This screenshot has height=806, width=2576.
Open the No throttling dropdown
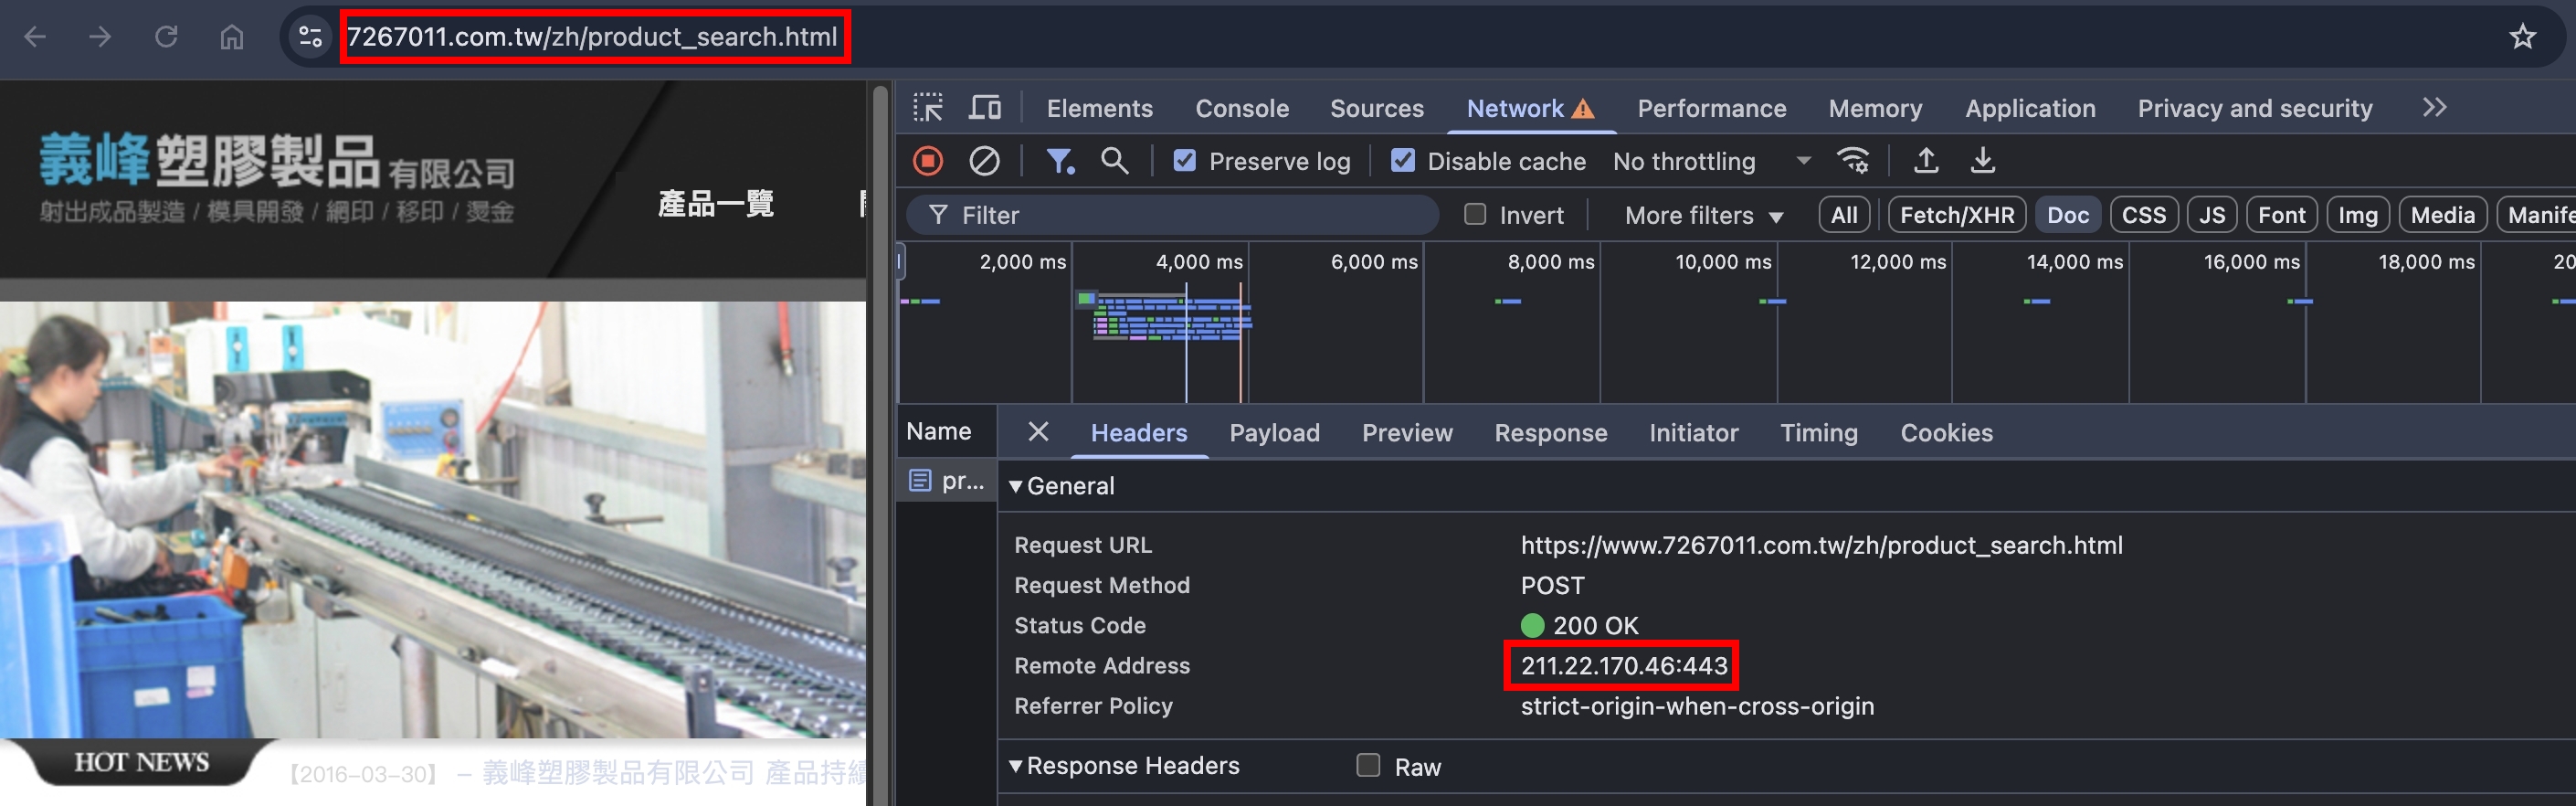point(1712,161)
